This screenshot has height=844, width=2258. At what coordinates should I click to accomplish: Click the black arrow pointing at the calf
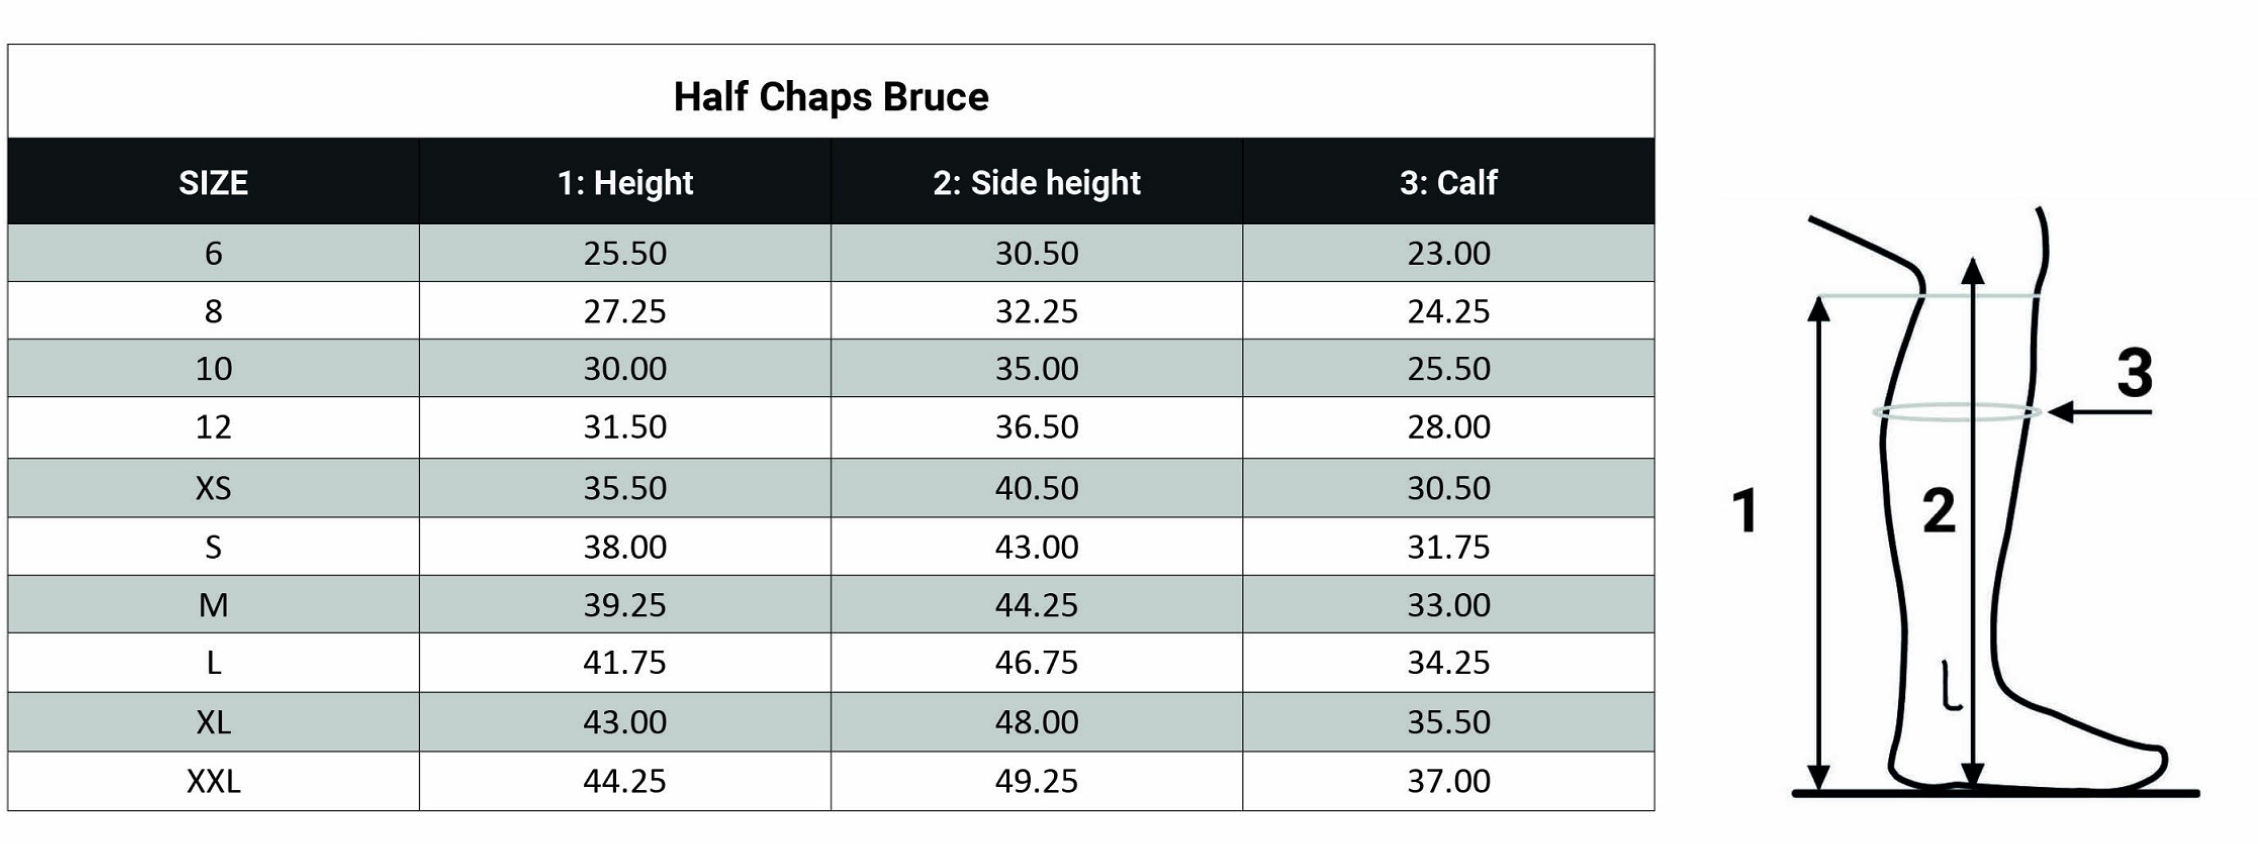coord(2098,412)
